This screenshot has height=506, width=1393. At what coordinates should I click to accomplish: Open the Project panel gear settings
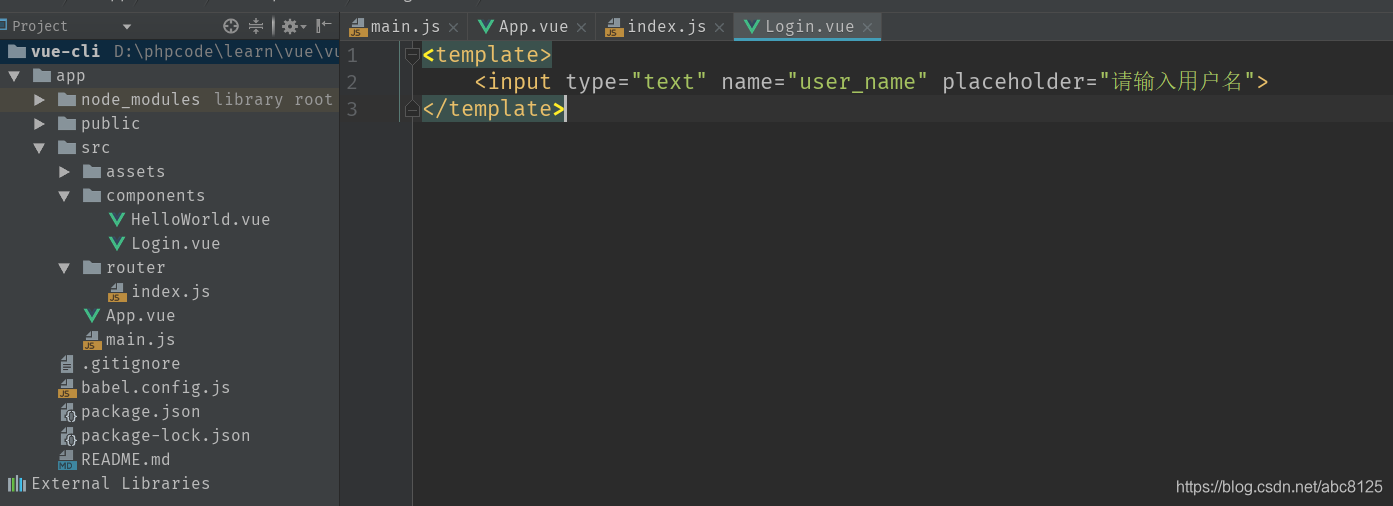click(x=291, y=27)
